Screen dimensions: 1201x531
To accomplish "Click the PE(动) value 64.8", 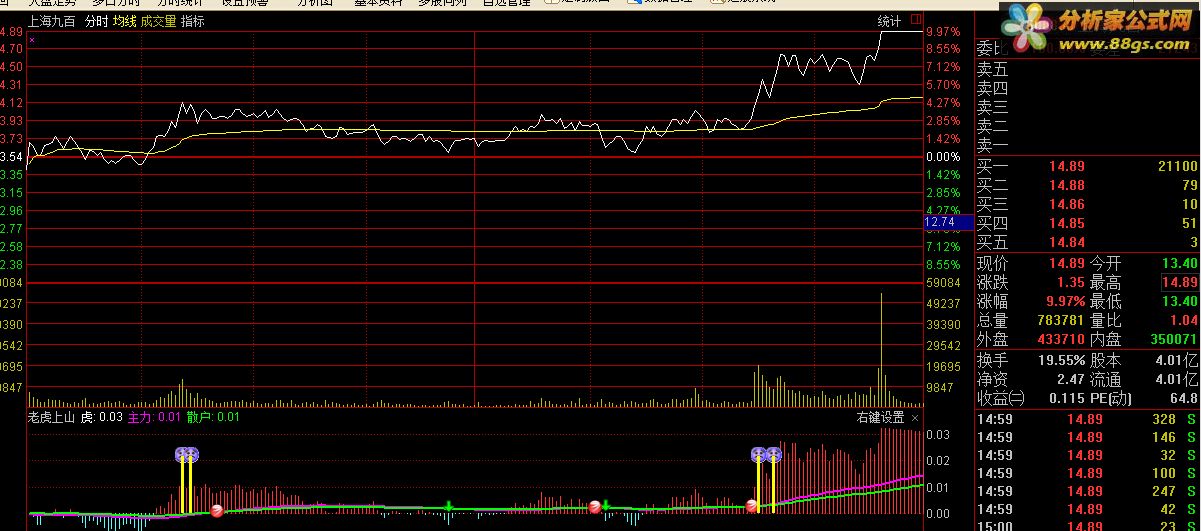I will [x=1184, y=398].
